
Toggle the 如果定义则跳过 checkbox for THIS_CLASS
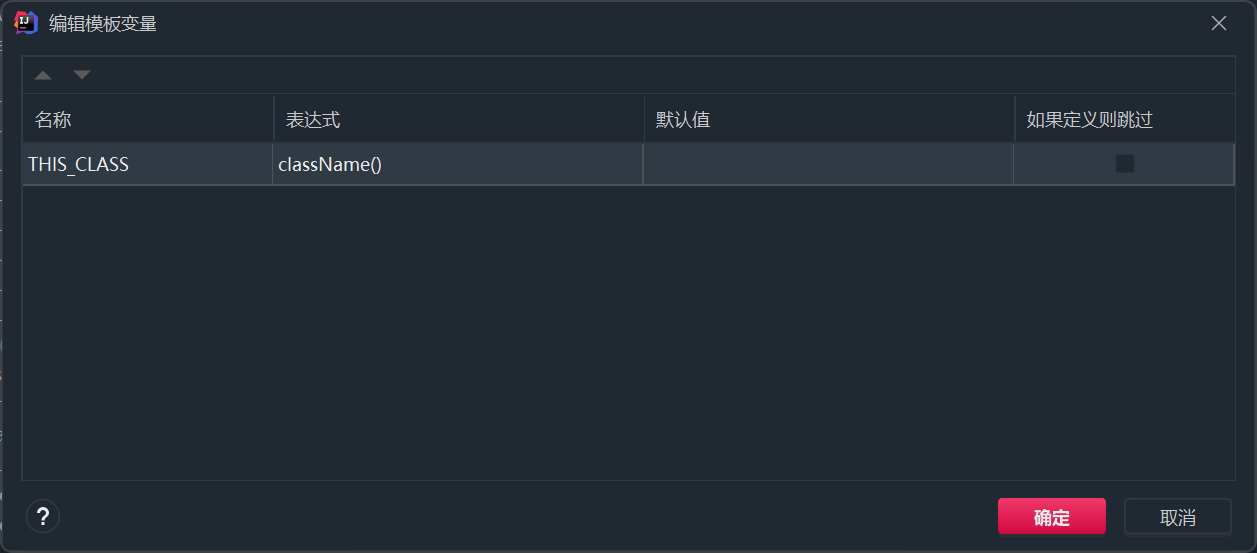click(1125, 164)
